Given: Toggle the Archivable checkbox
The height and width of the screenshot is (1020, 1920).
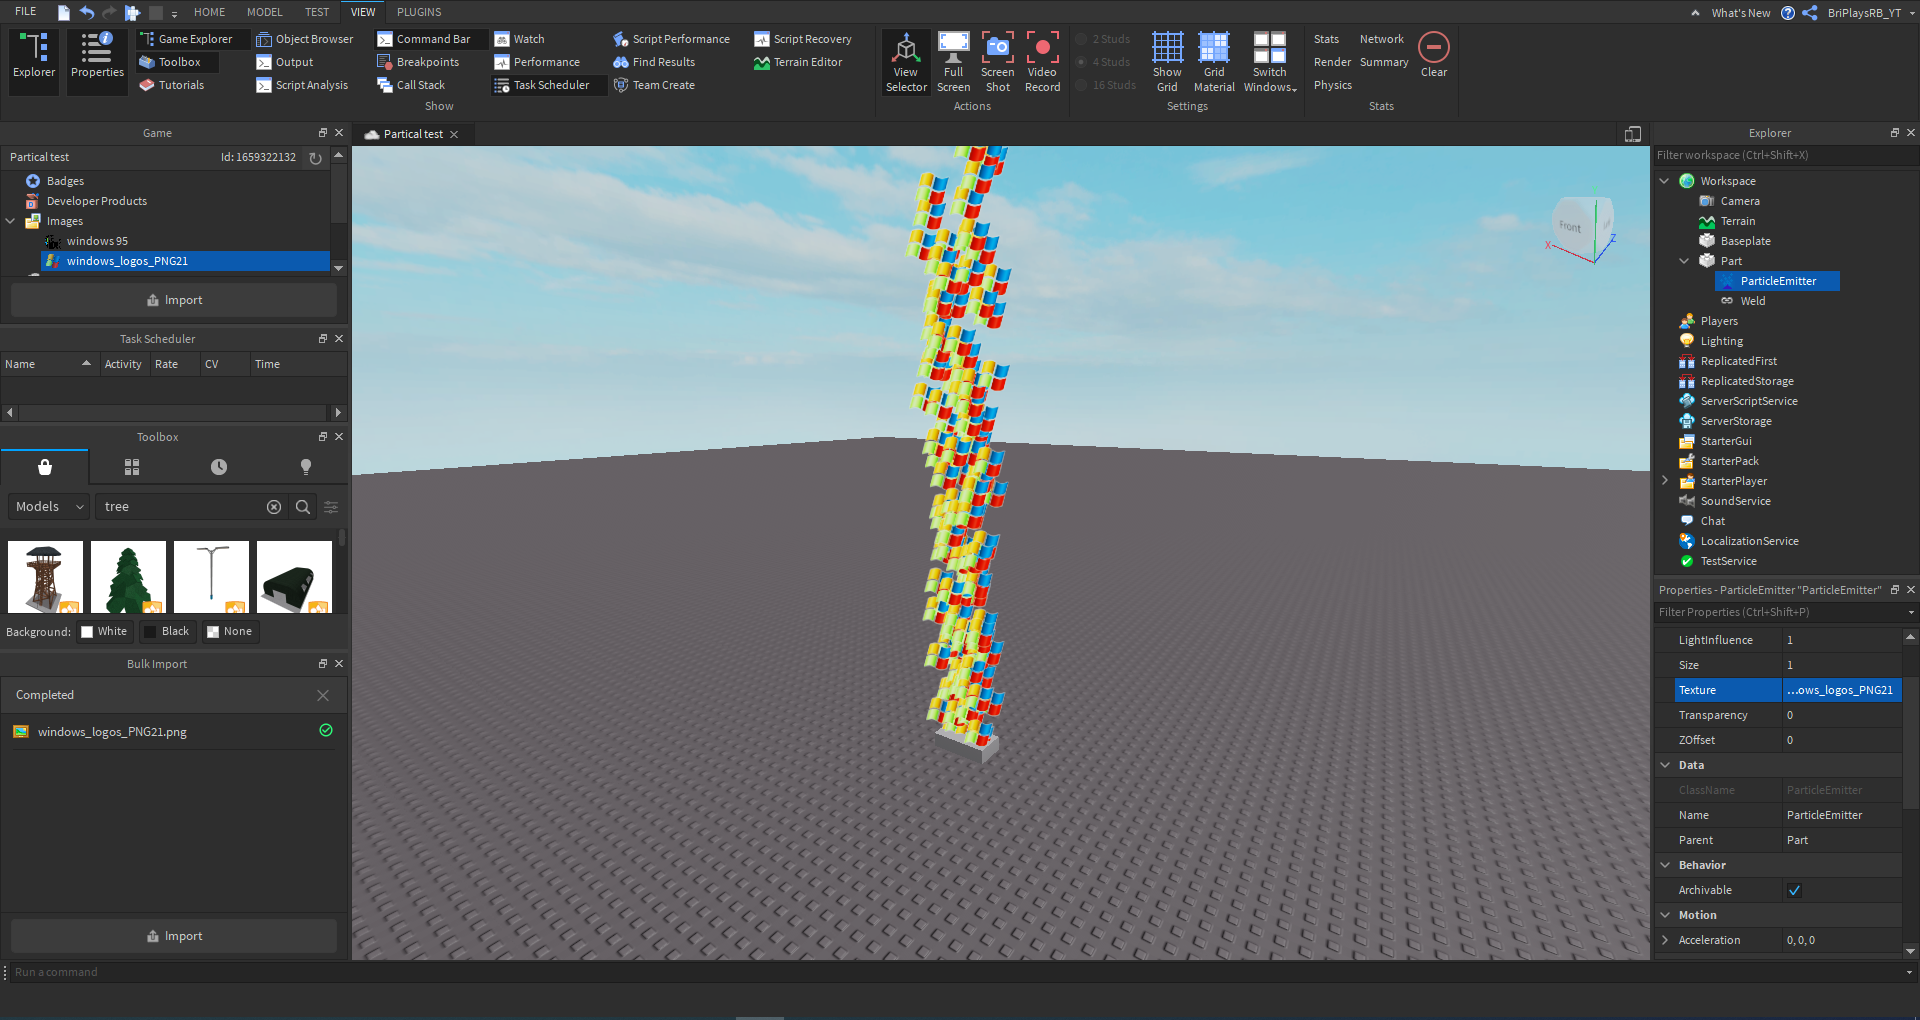Looking at the screenshot, I should [1794, 890].
